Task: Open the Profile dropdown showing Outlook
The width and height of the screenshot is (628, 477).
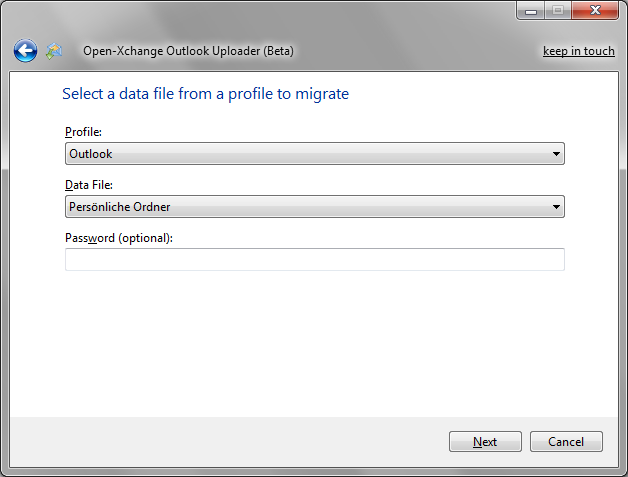Action: [315, 153]
